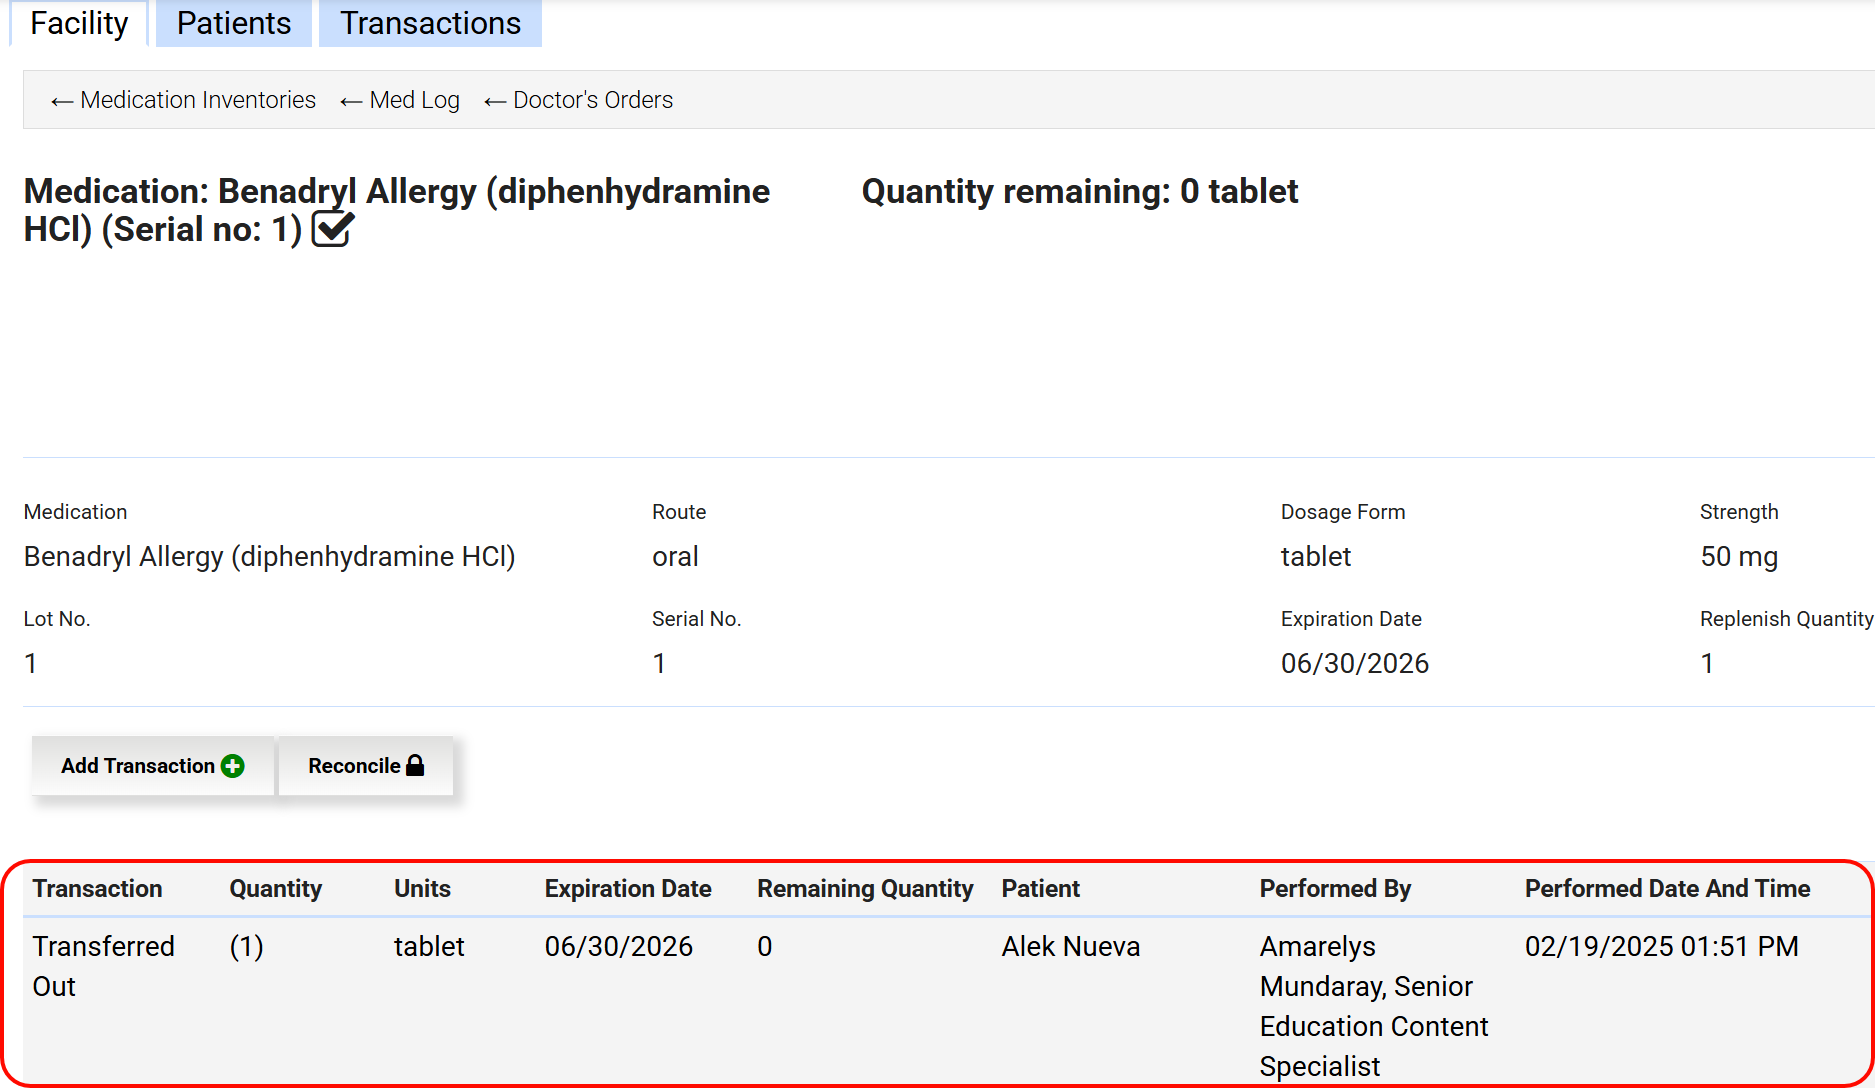Switch to the Facility tab
This screenshot has width=1875, height=1088.
pyautogui.click(x=79, y=23)
